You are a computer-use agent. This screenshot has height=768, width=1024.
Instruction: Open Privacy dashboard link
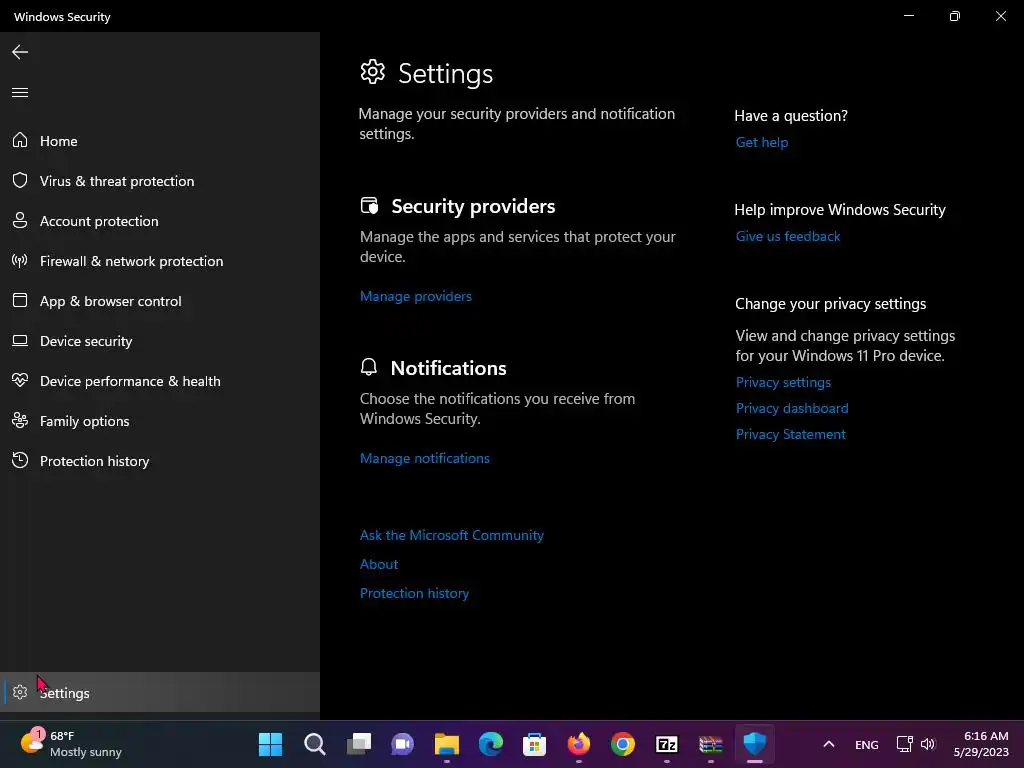(x=792, y=408)
